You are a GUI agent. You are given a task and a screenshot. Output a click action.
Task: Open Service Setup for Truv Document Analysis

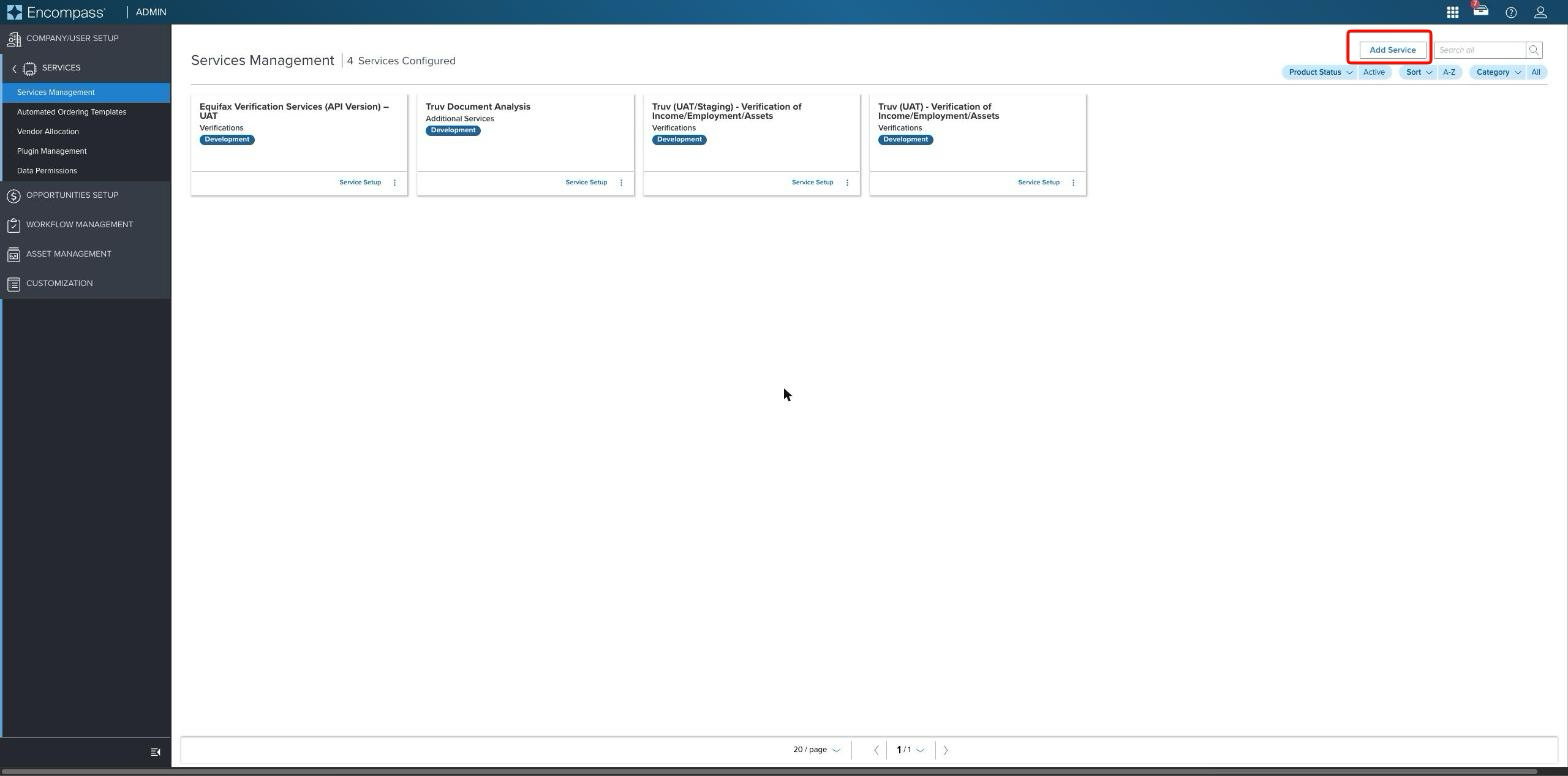tap(586, 183)
